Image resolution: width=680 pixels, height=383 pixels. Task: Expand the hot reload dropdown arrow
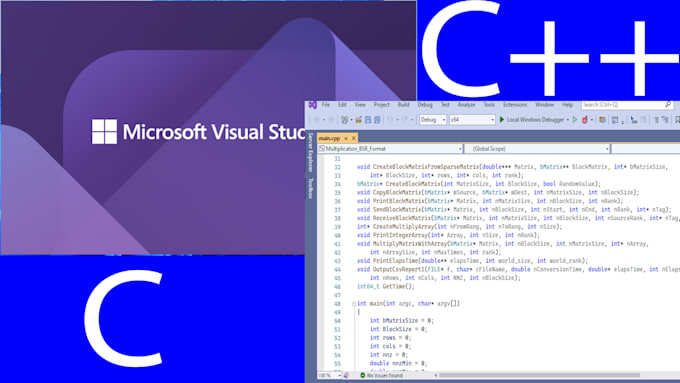click(x=592, y=120)
